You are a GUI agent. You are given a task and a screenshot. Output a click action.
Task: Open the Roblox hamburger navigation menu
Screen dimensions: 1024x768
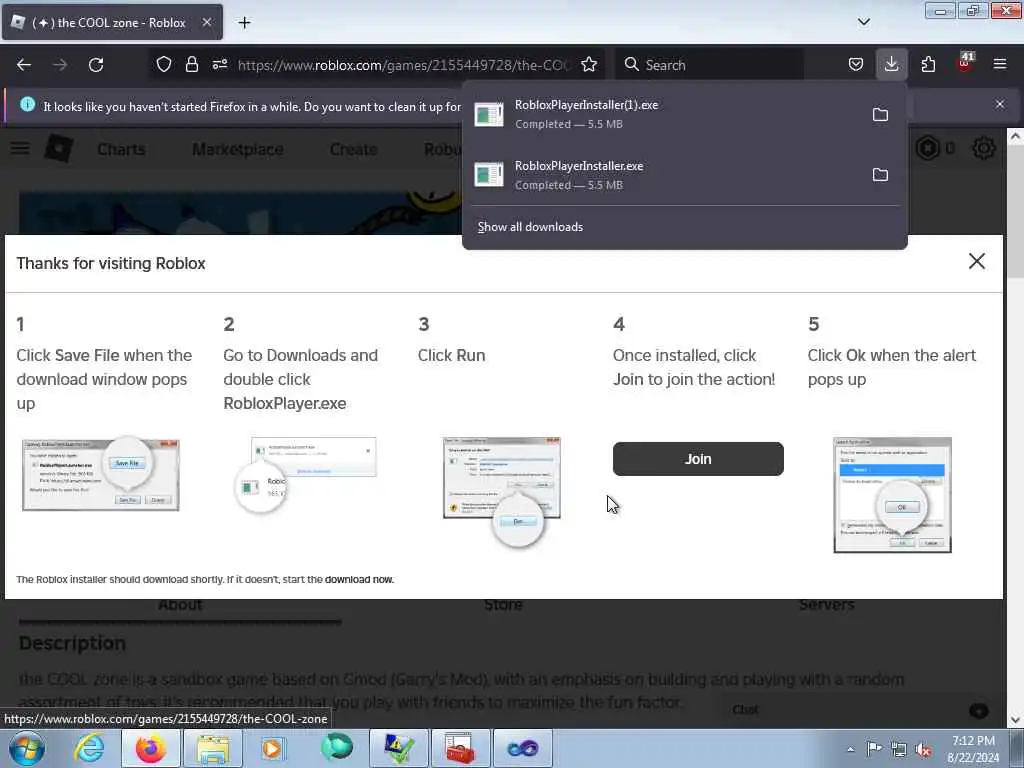[x=20, y=149]
